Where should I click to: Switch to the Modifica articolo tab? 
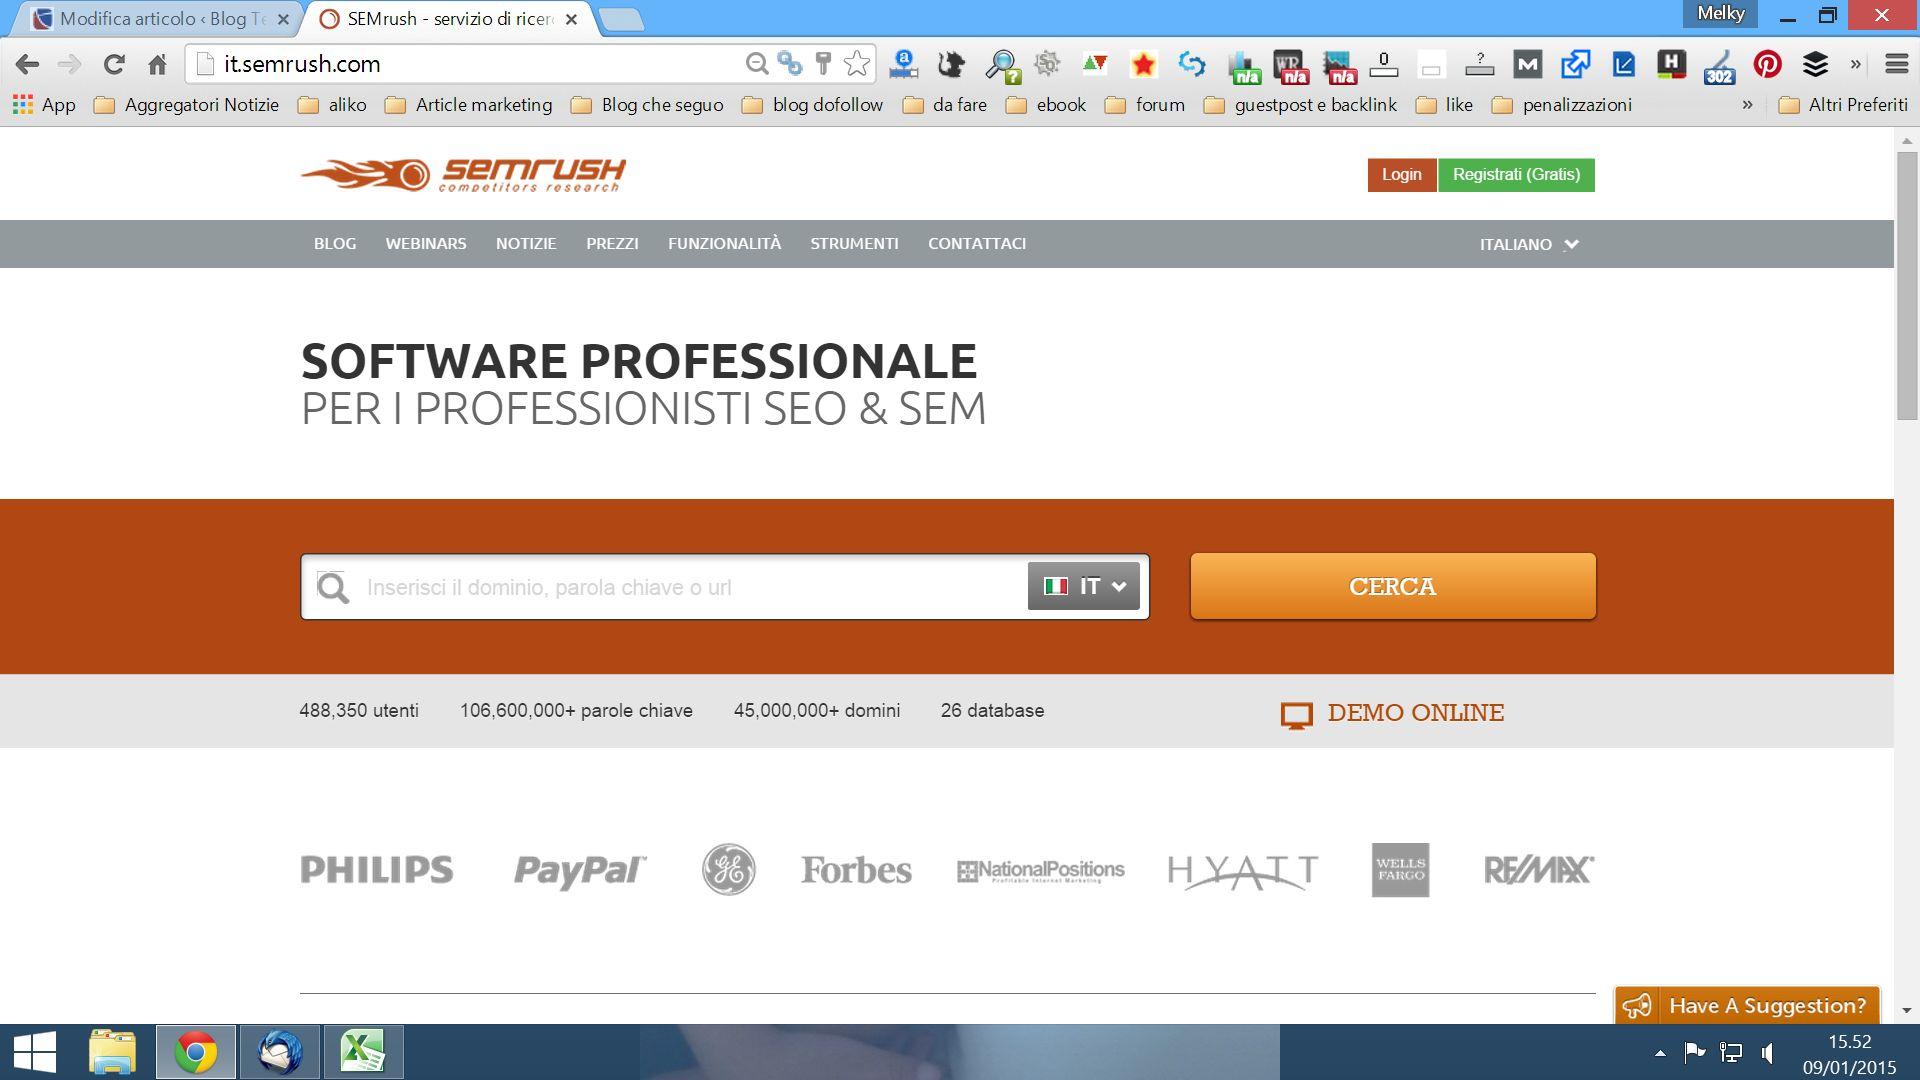coord(160,19)
